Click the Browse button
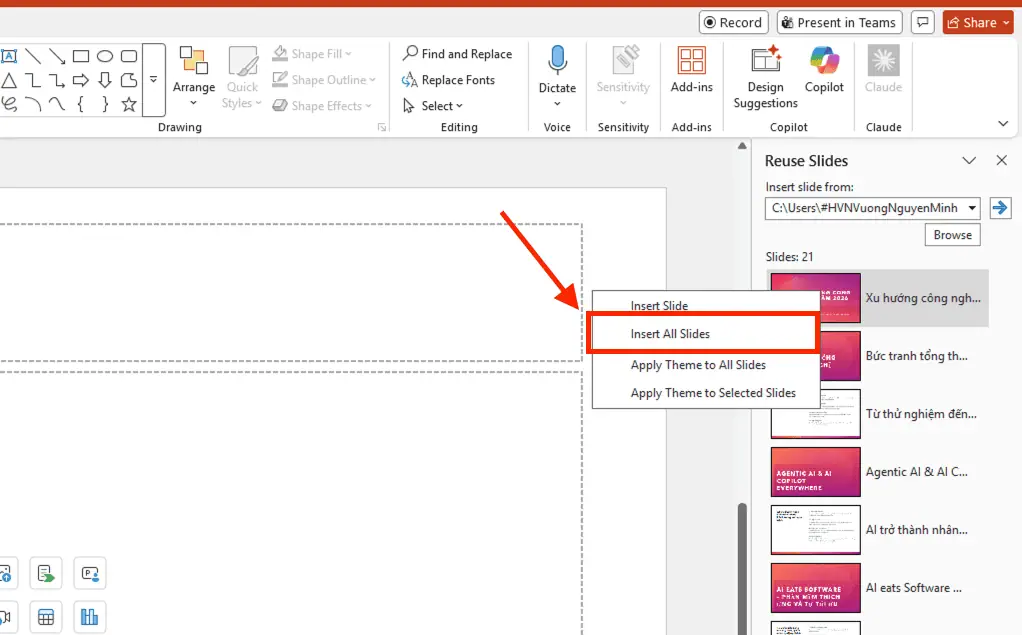Screen dimensions: 1022x635 point(952,235)
